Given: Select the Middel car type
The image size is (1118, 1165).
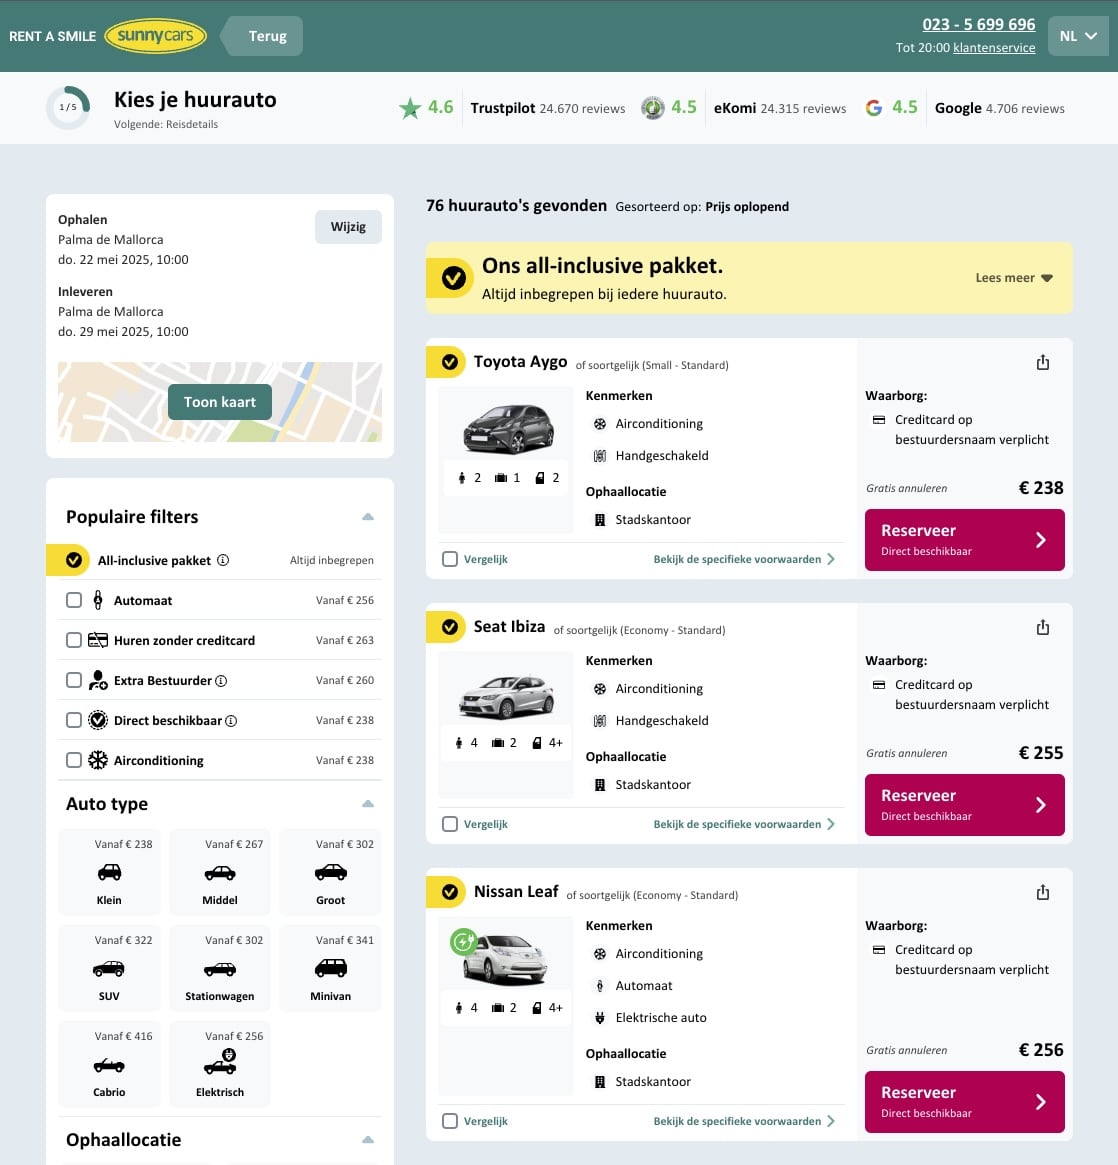Looking at the screenshot, I should pos(220,872).
